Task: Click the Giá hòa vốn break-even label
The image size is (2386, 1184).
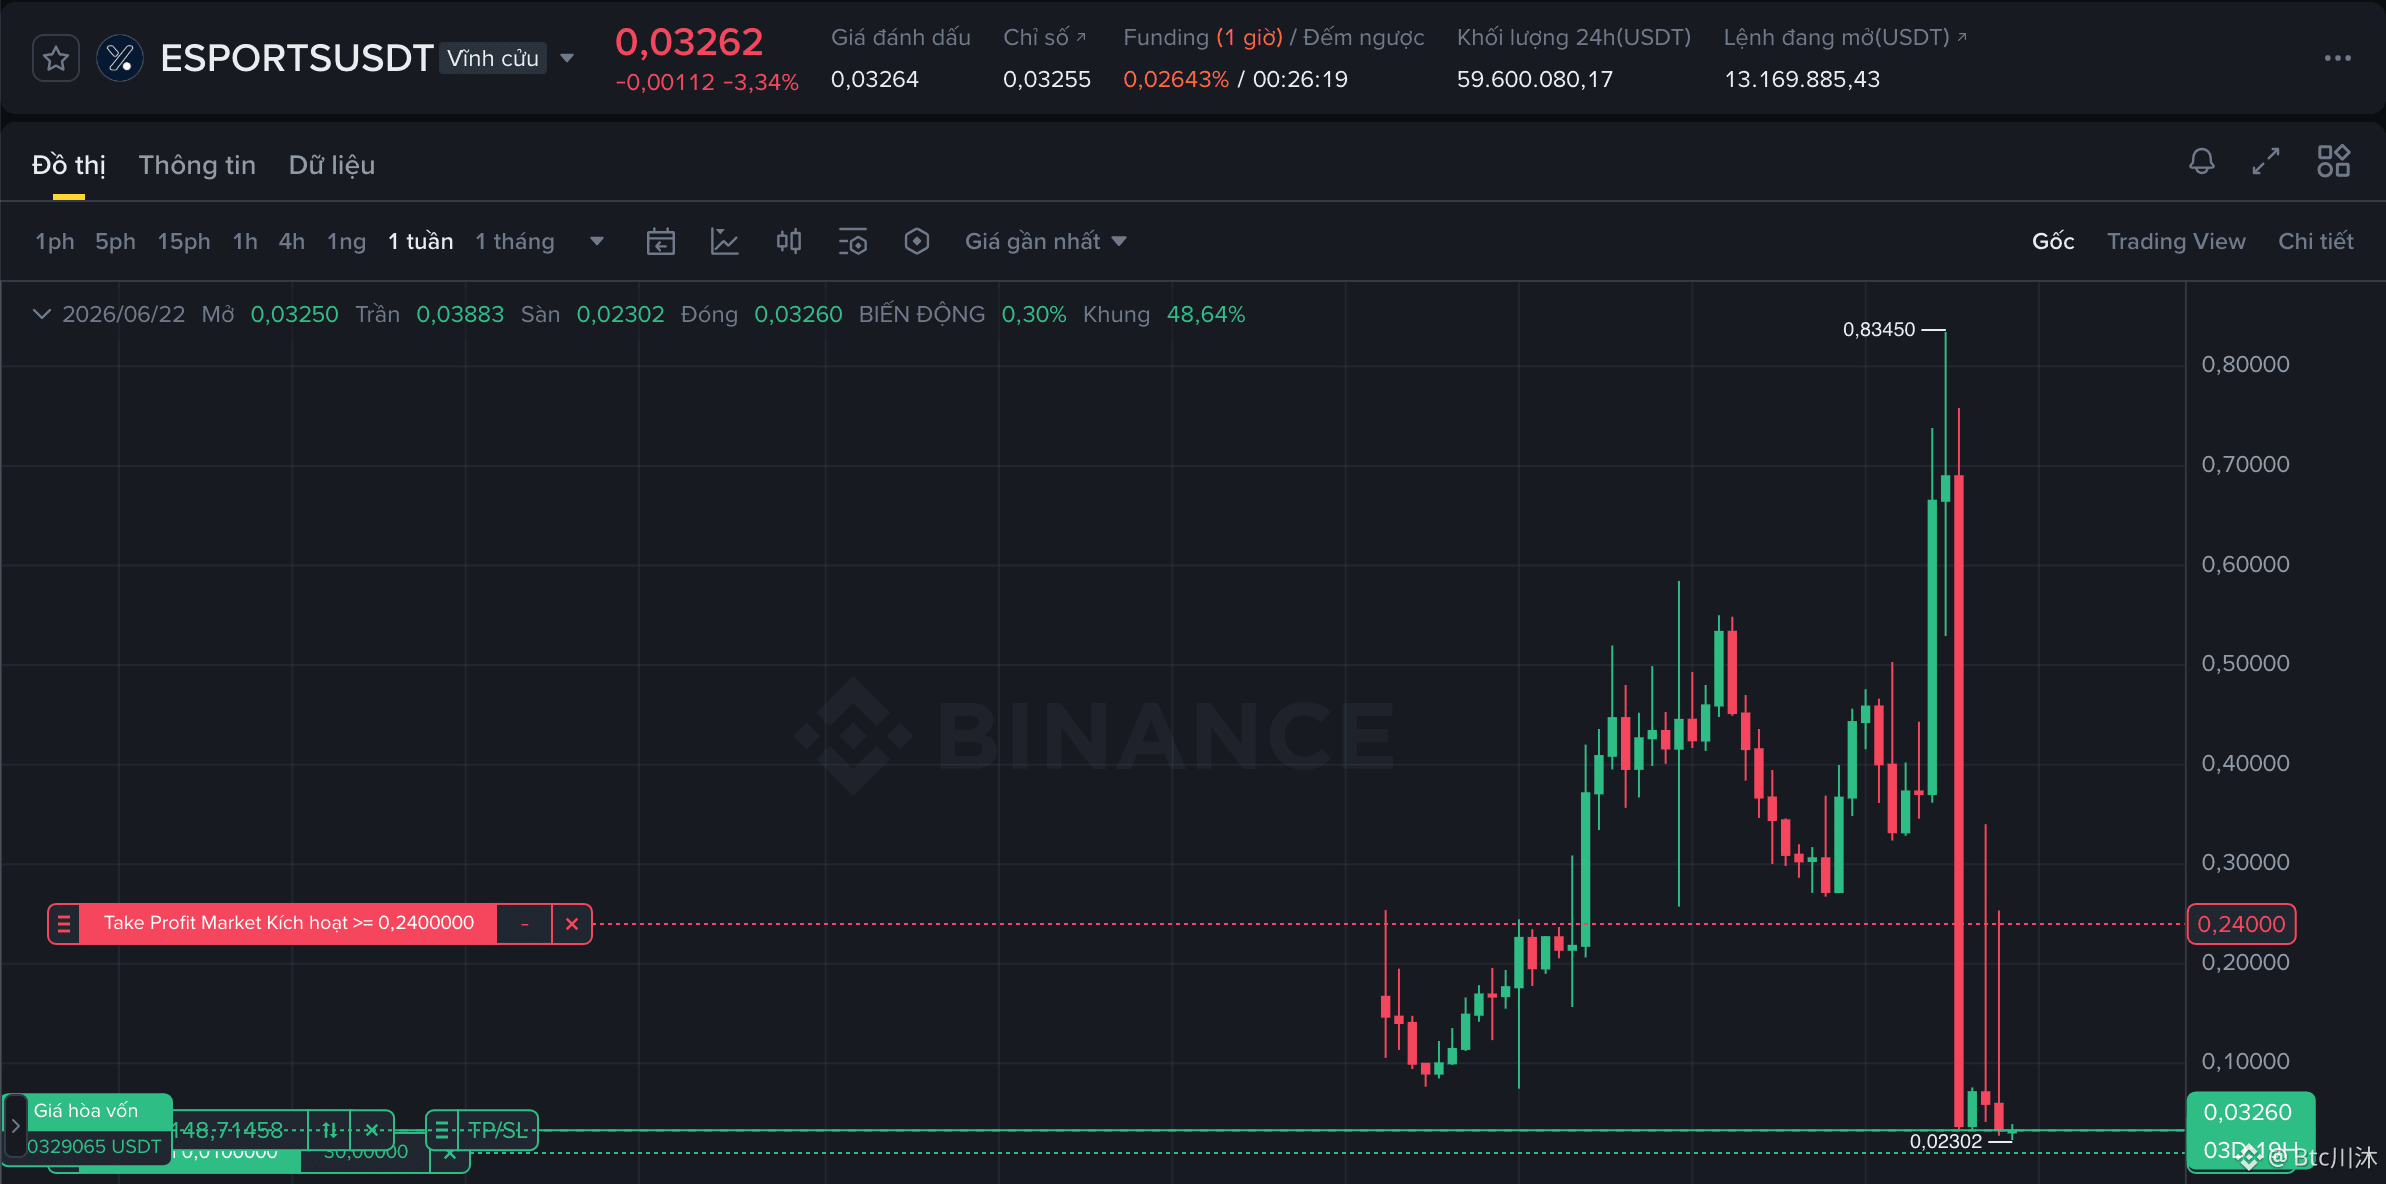Action: 86,1110
